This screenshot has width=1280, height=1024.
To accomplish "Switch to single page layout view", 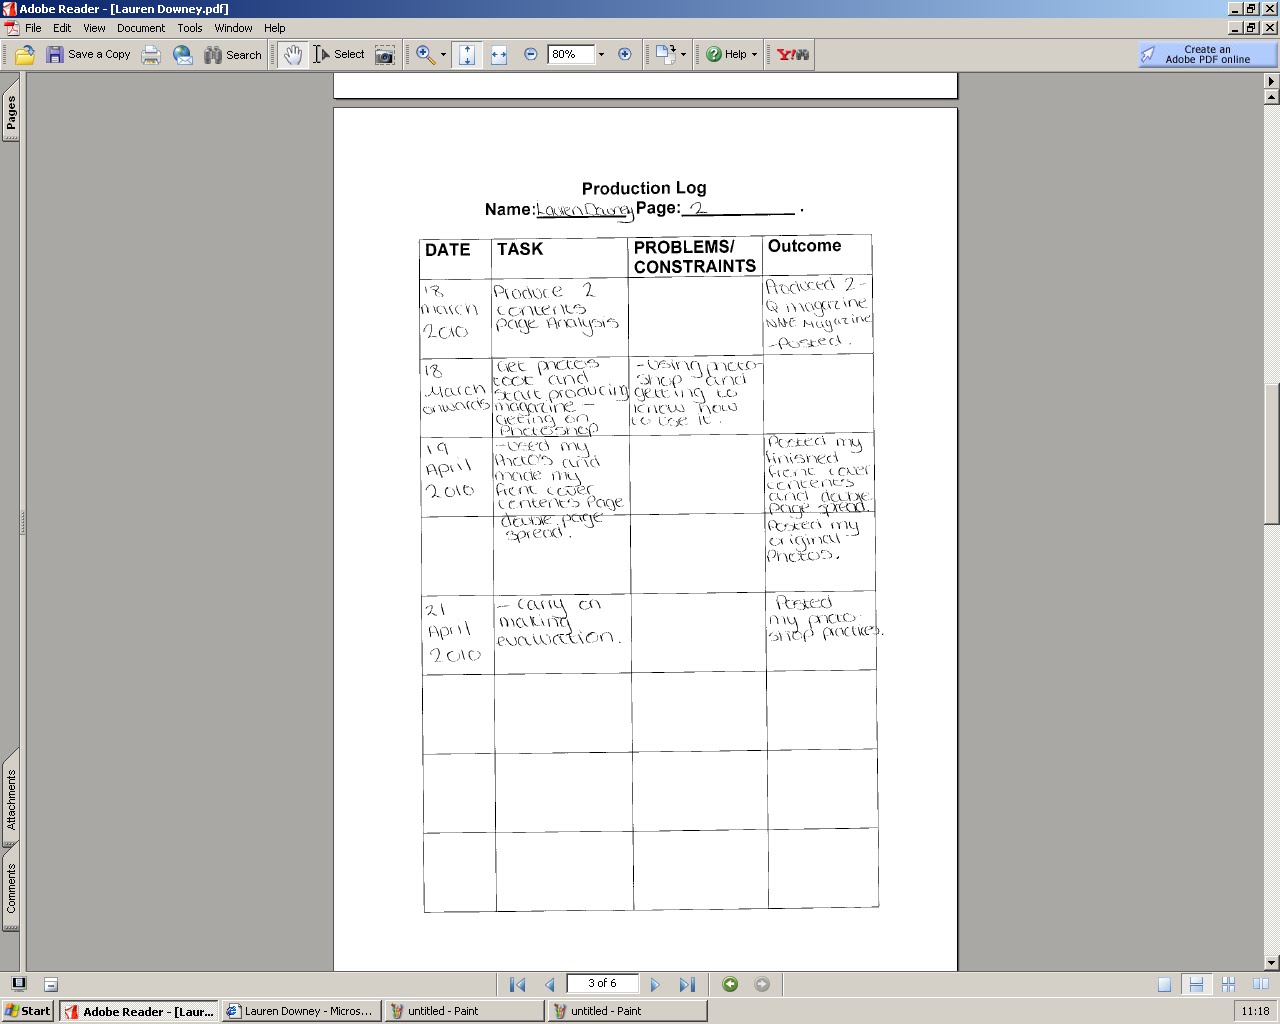I will [1165, 984].
